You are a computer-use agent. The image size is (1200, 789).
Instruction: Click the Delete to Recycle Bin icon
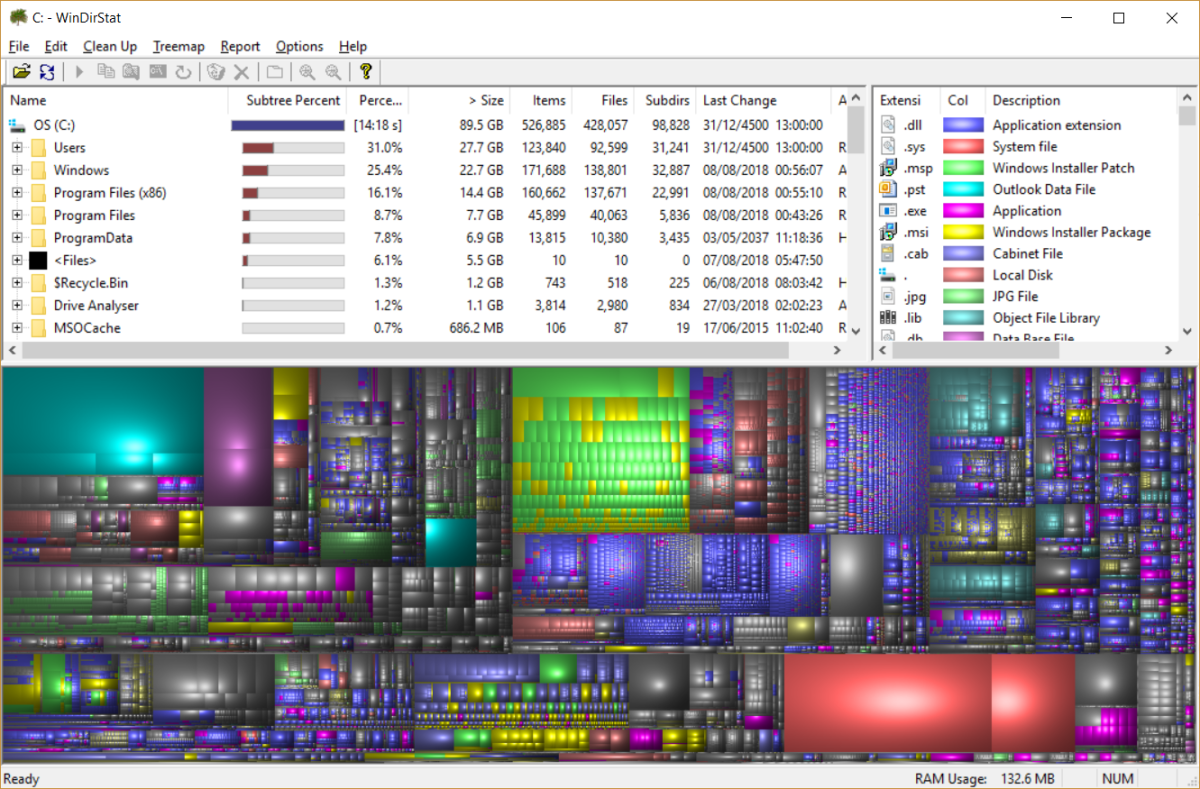pos(214,71)
